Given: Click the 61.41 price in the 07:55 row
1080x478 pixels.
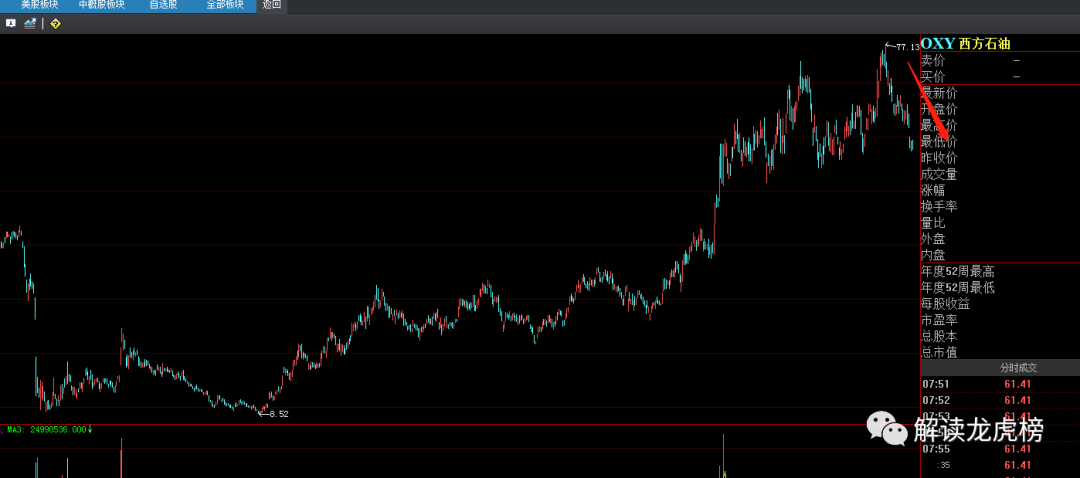Looking at the screenshot, I should coord(1017,449).
